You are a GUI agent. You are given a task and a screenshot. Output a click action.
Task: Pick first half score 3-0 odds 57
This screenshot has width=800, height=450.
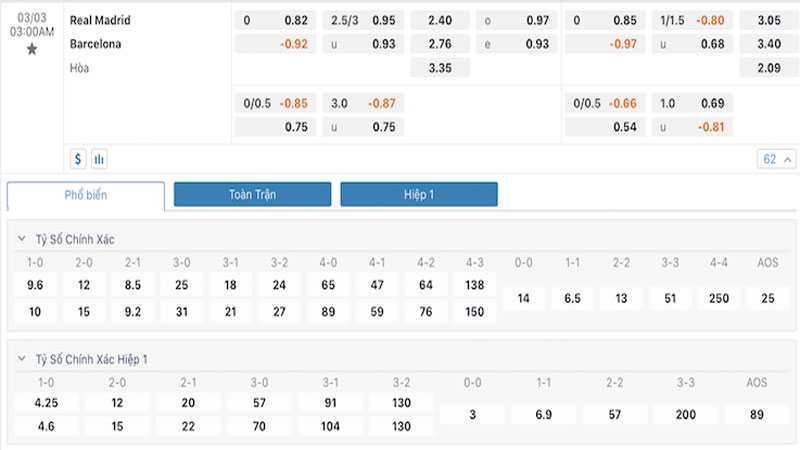(x=259, y=403)
